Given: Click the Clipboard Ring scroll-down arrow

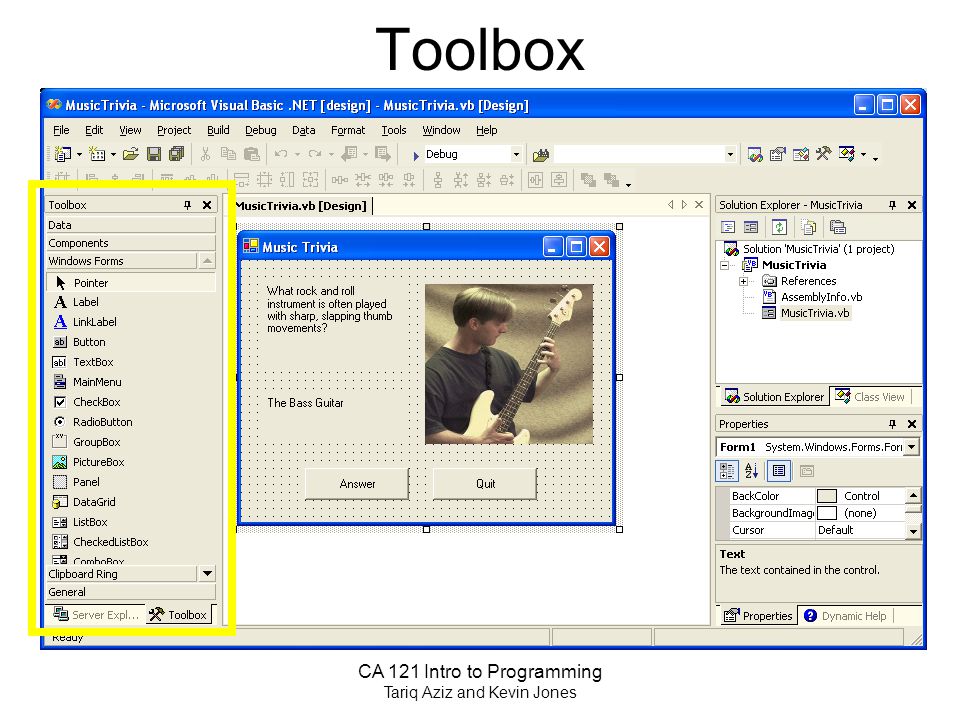Looking at the screenshot, I should [208, 574].
